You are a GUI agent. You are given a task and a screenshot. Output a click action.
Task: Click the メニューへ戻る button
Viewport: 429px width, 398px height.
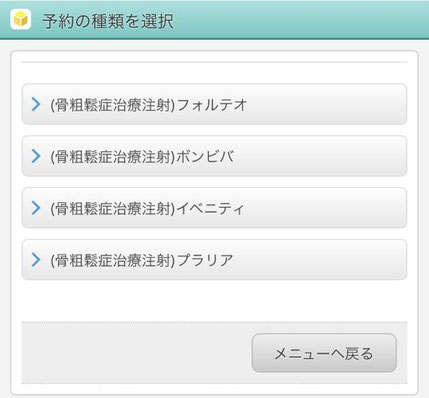pos(324,353)
